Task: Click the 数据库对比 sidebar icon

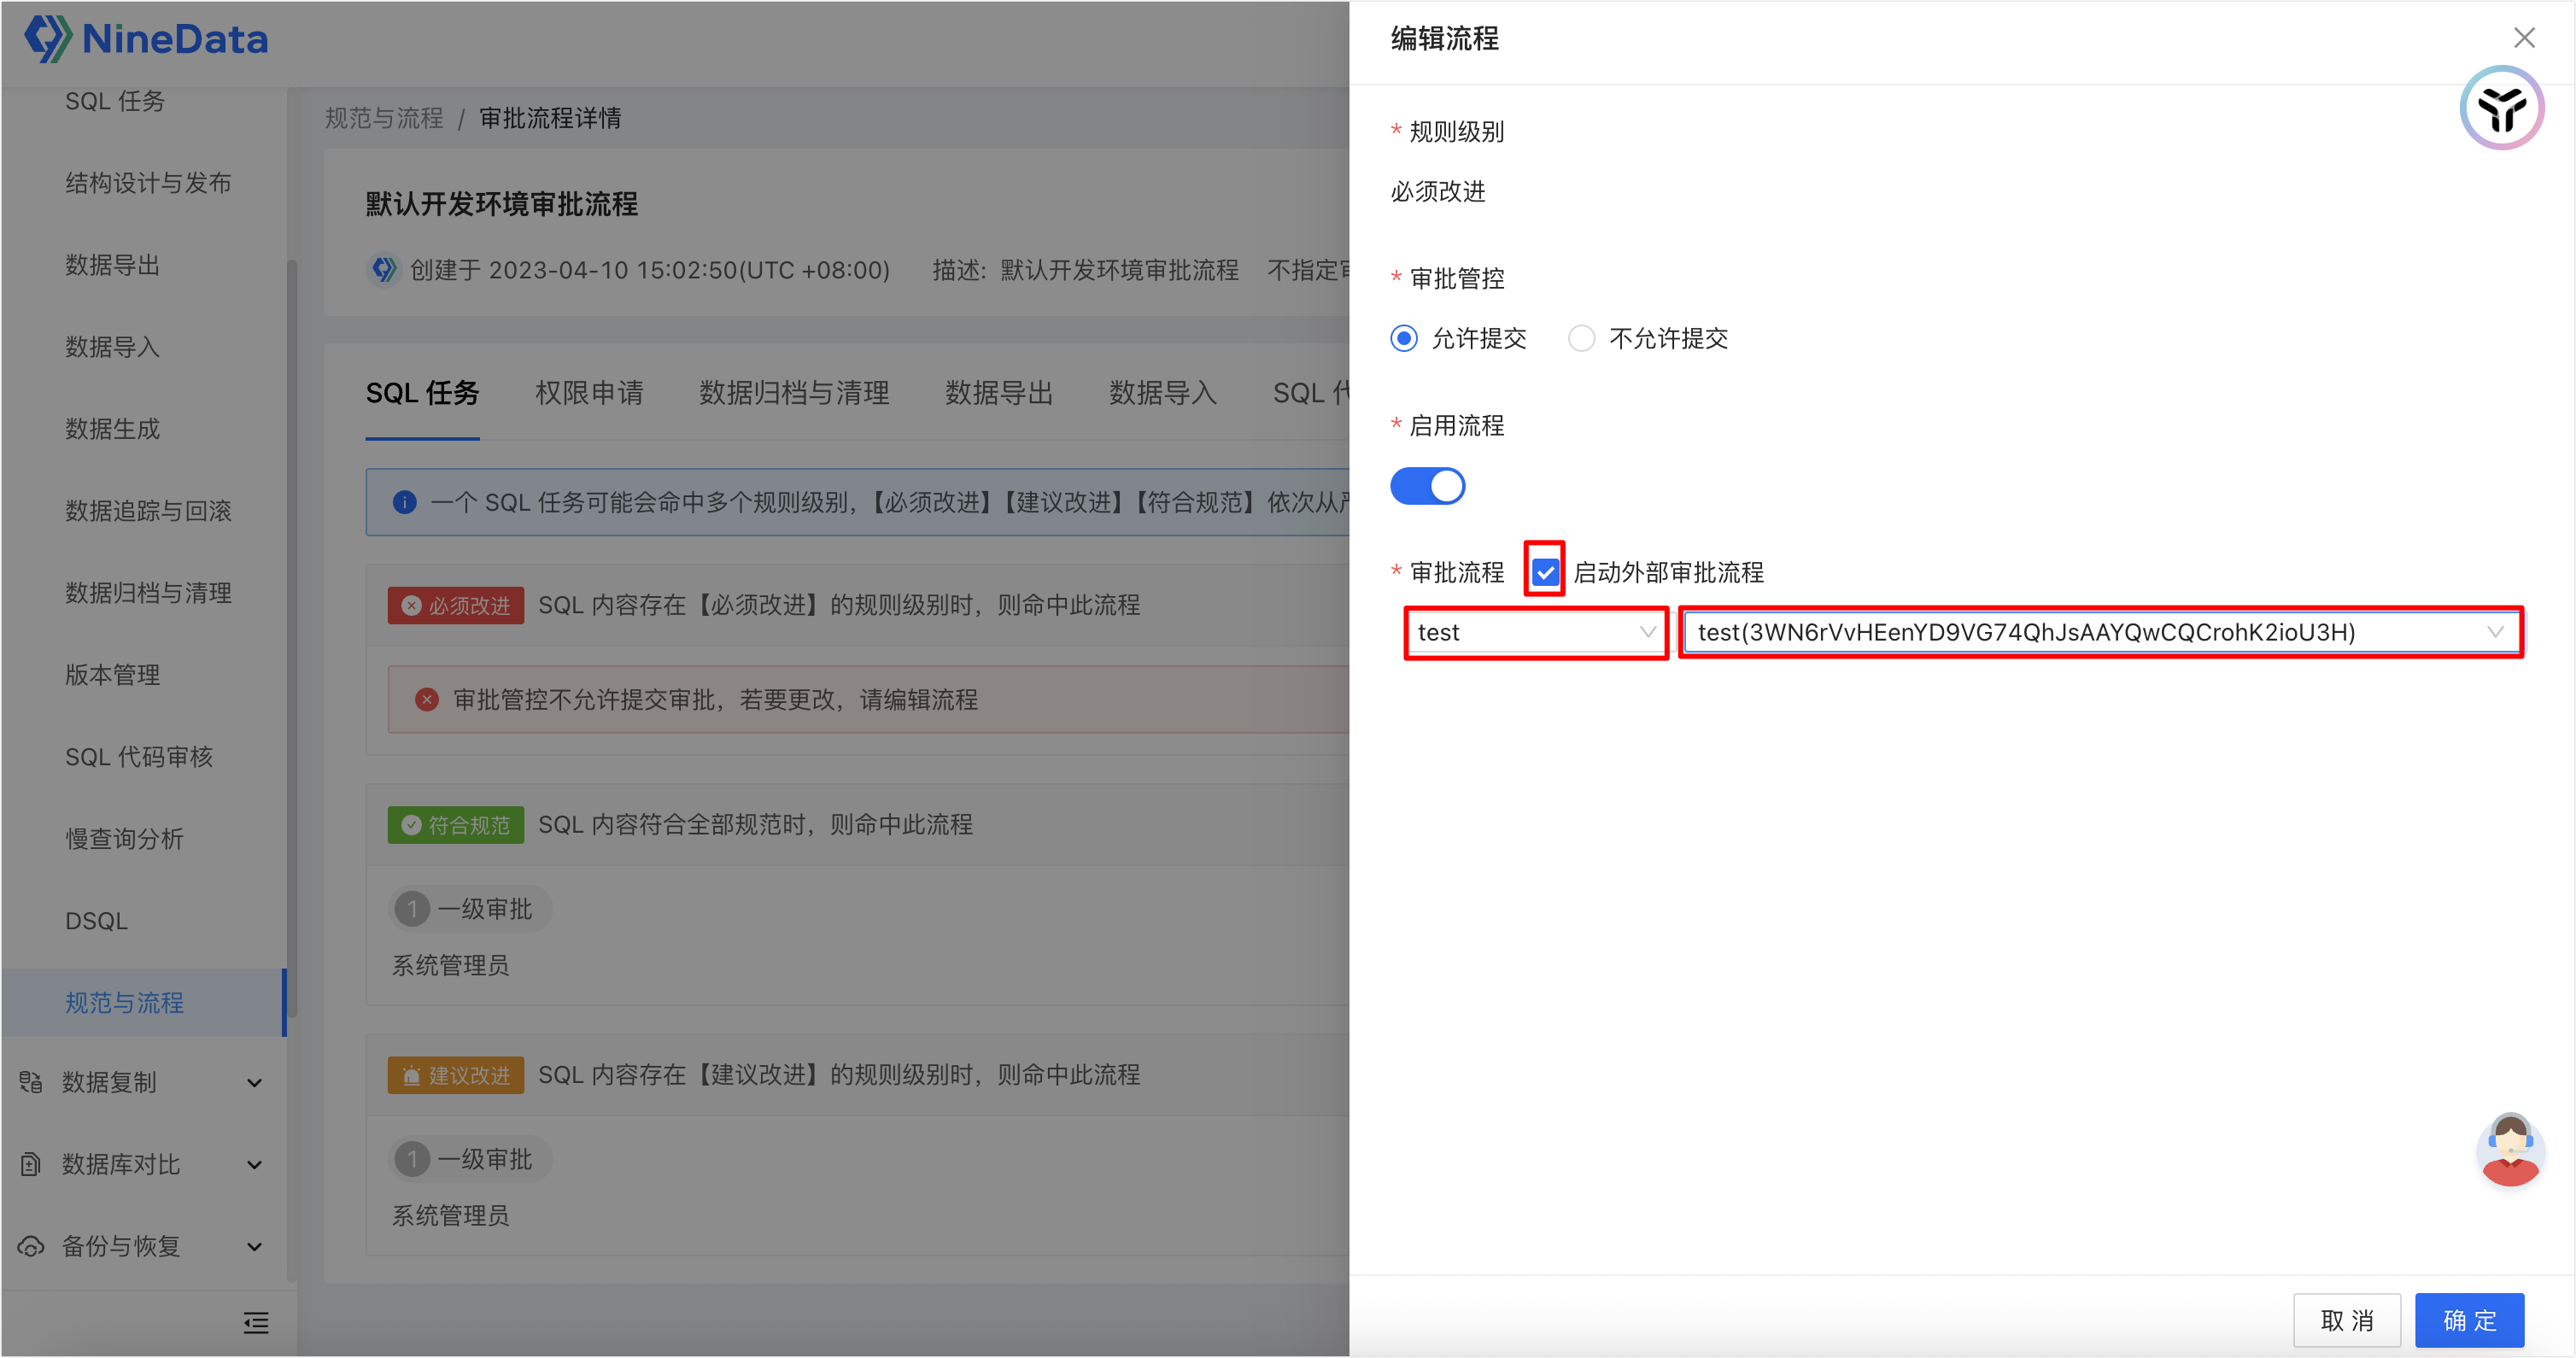Action: [31, 1164]
